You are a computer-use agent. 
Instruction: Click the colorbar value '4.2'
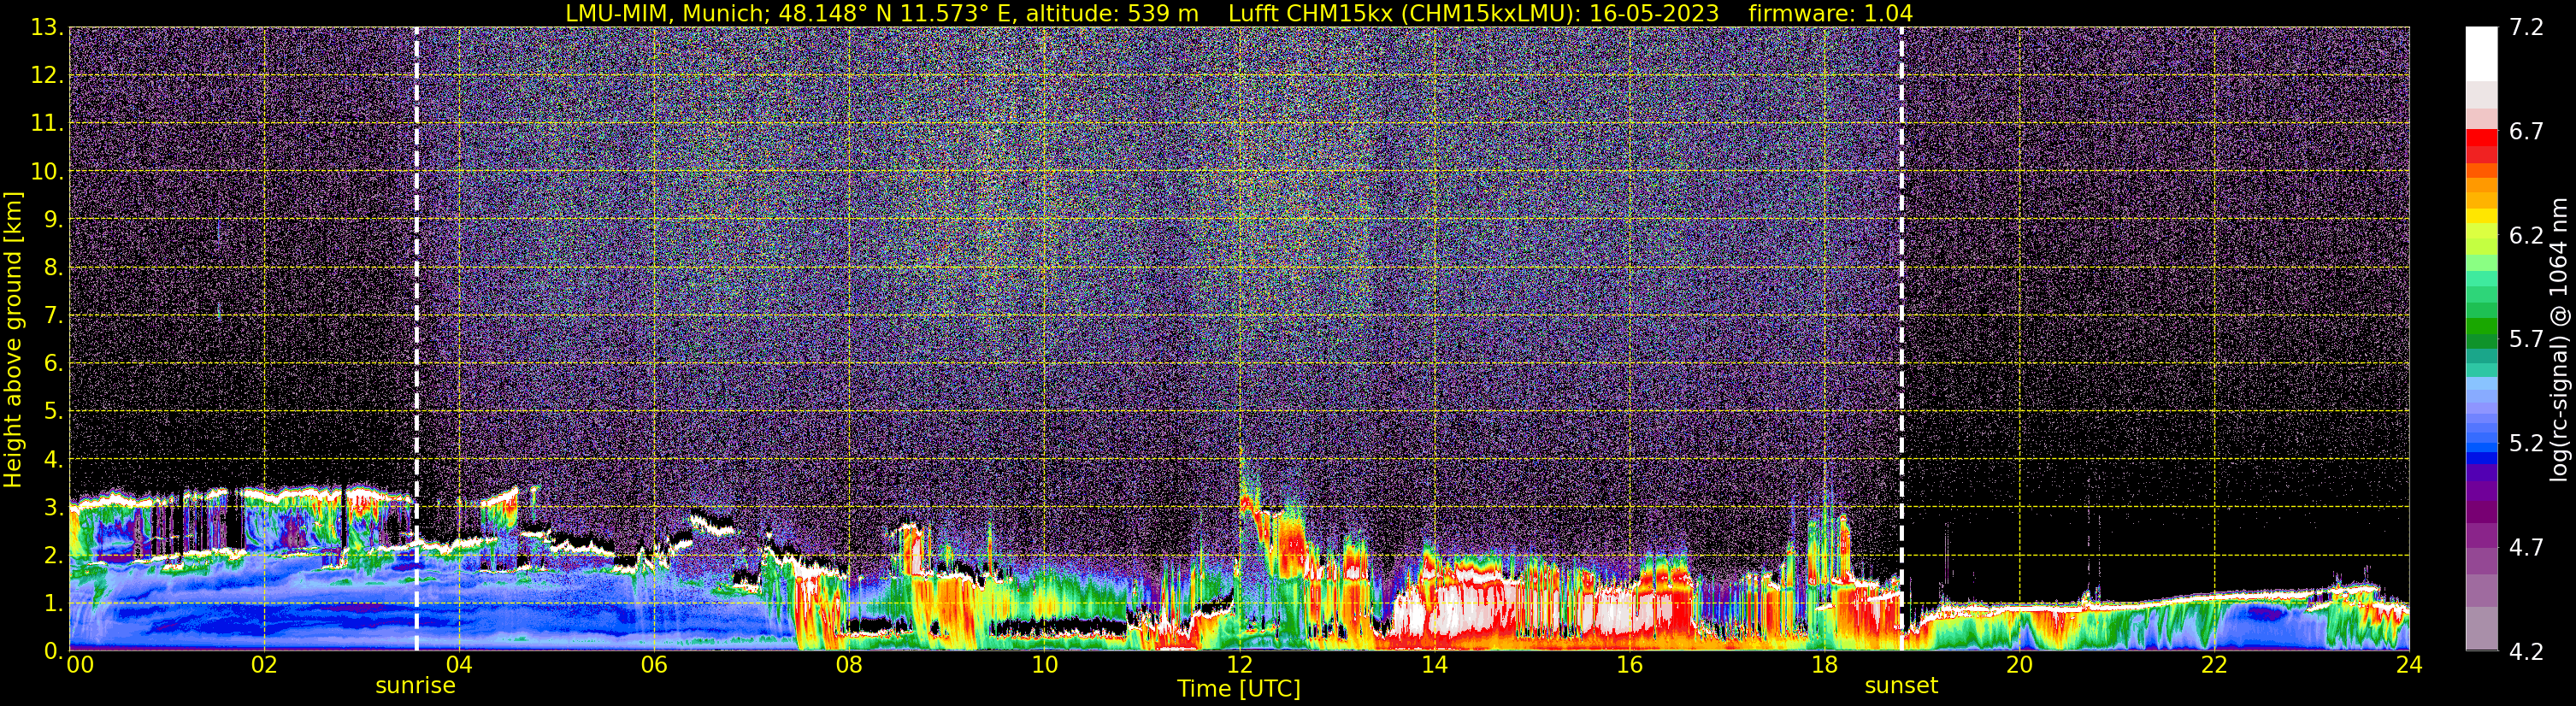pos(2526,651)
